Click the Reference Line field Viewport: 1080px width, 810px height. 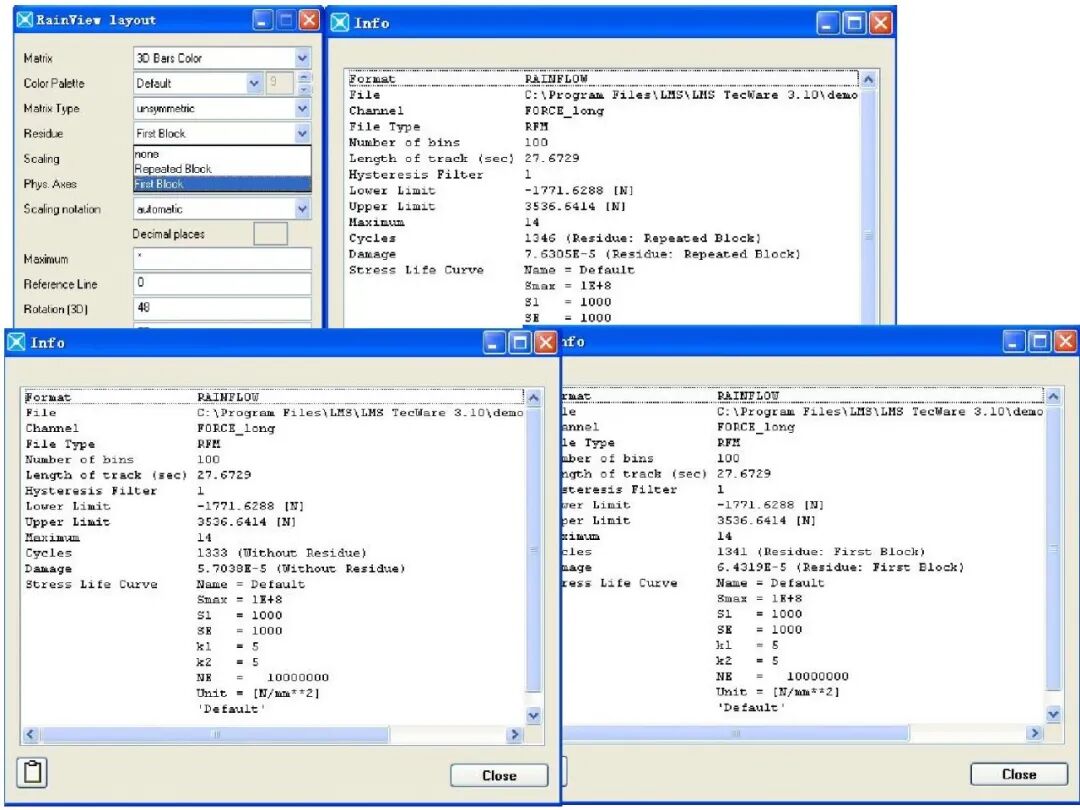tap(222, 284)
